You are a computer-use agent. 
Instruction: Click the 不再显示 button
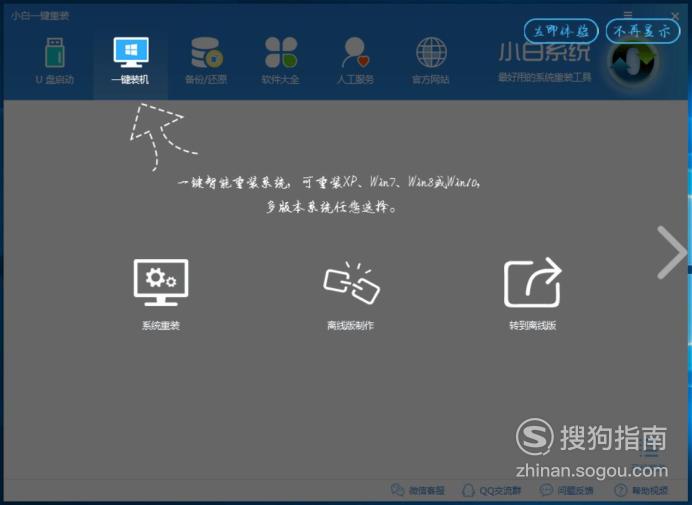point(643,31)
